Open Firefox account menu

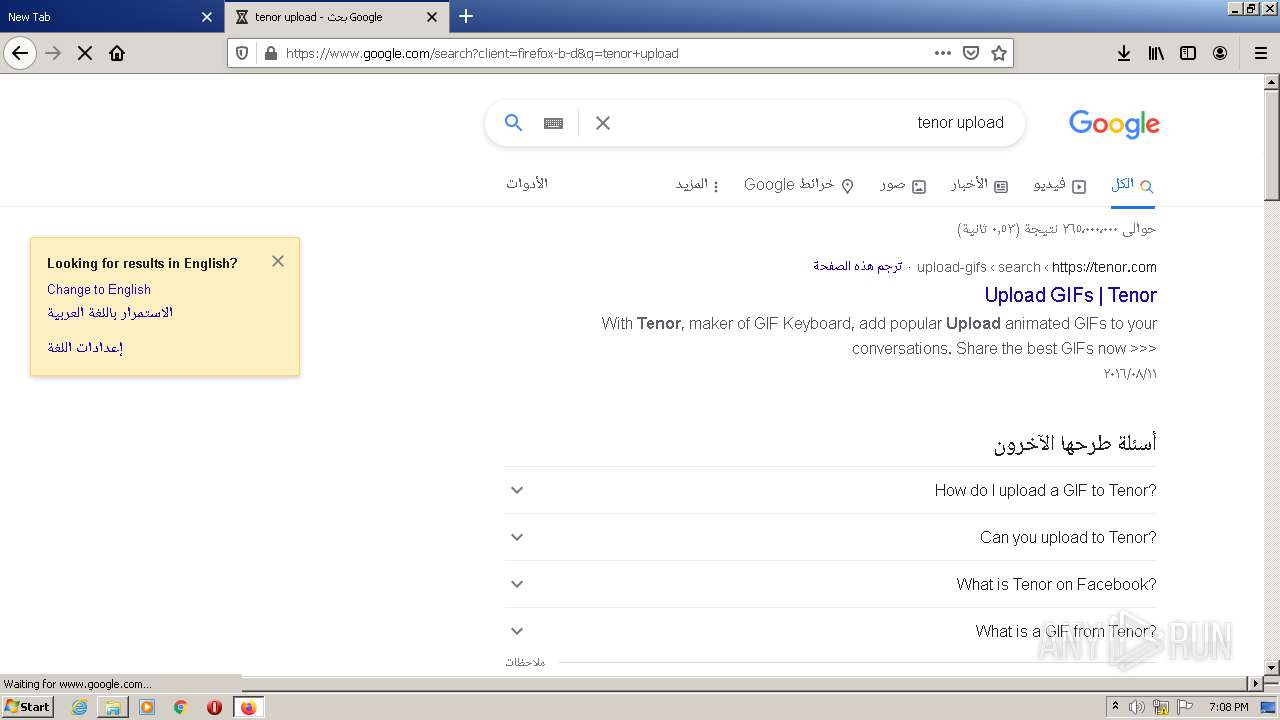tap(1220, 53)
